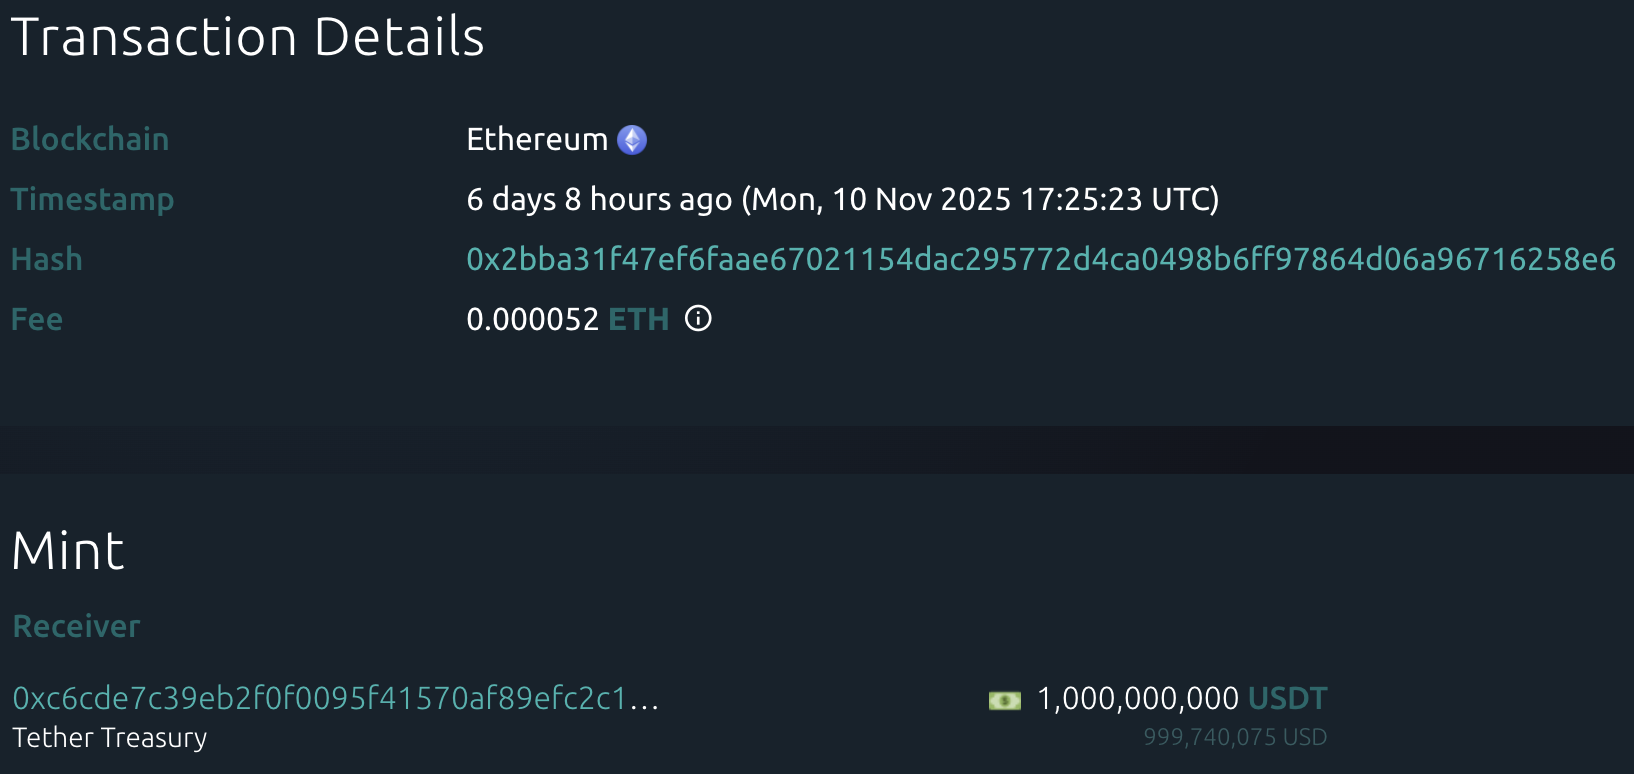Click the fee info circle icon

(x=698, y=319)
